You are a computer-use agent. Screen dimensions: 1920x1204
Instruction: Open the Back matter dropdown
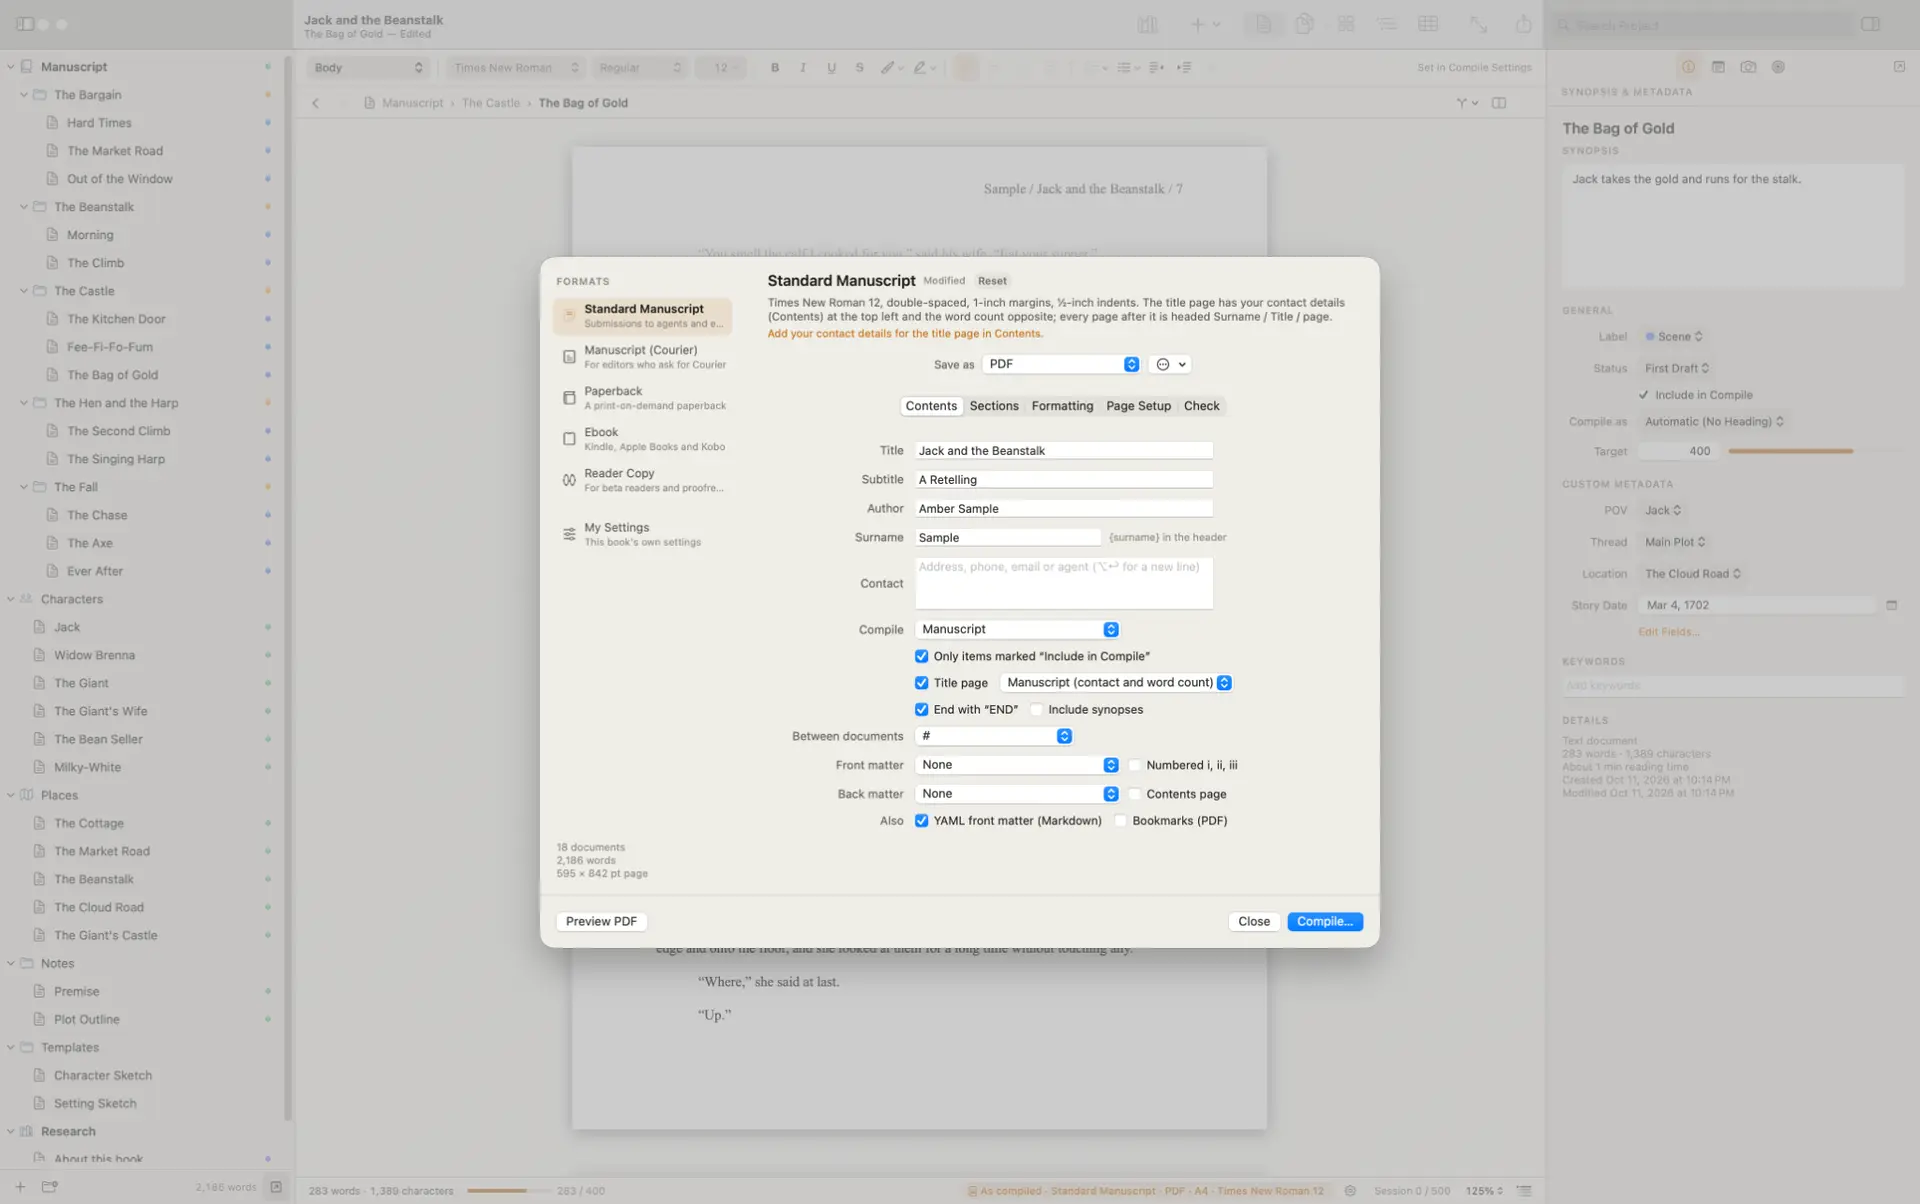[1017, 794]
